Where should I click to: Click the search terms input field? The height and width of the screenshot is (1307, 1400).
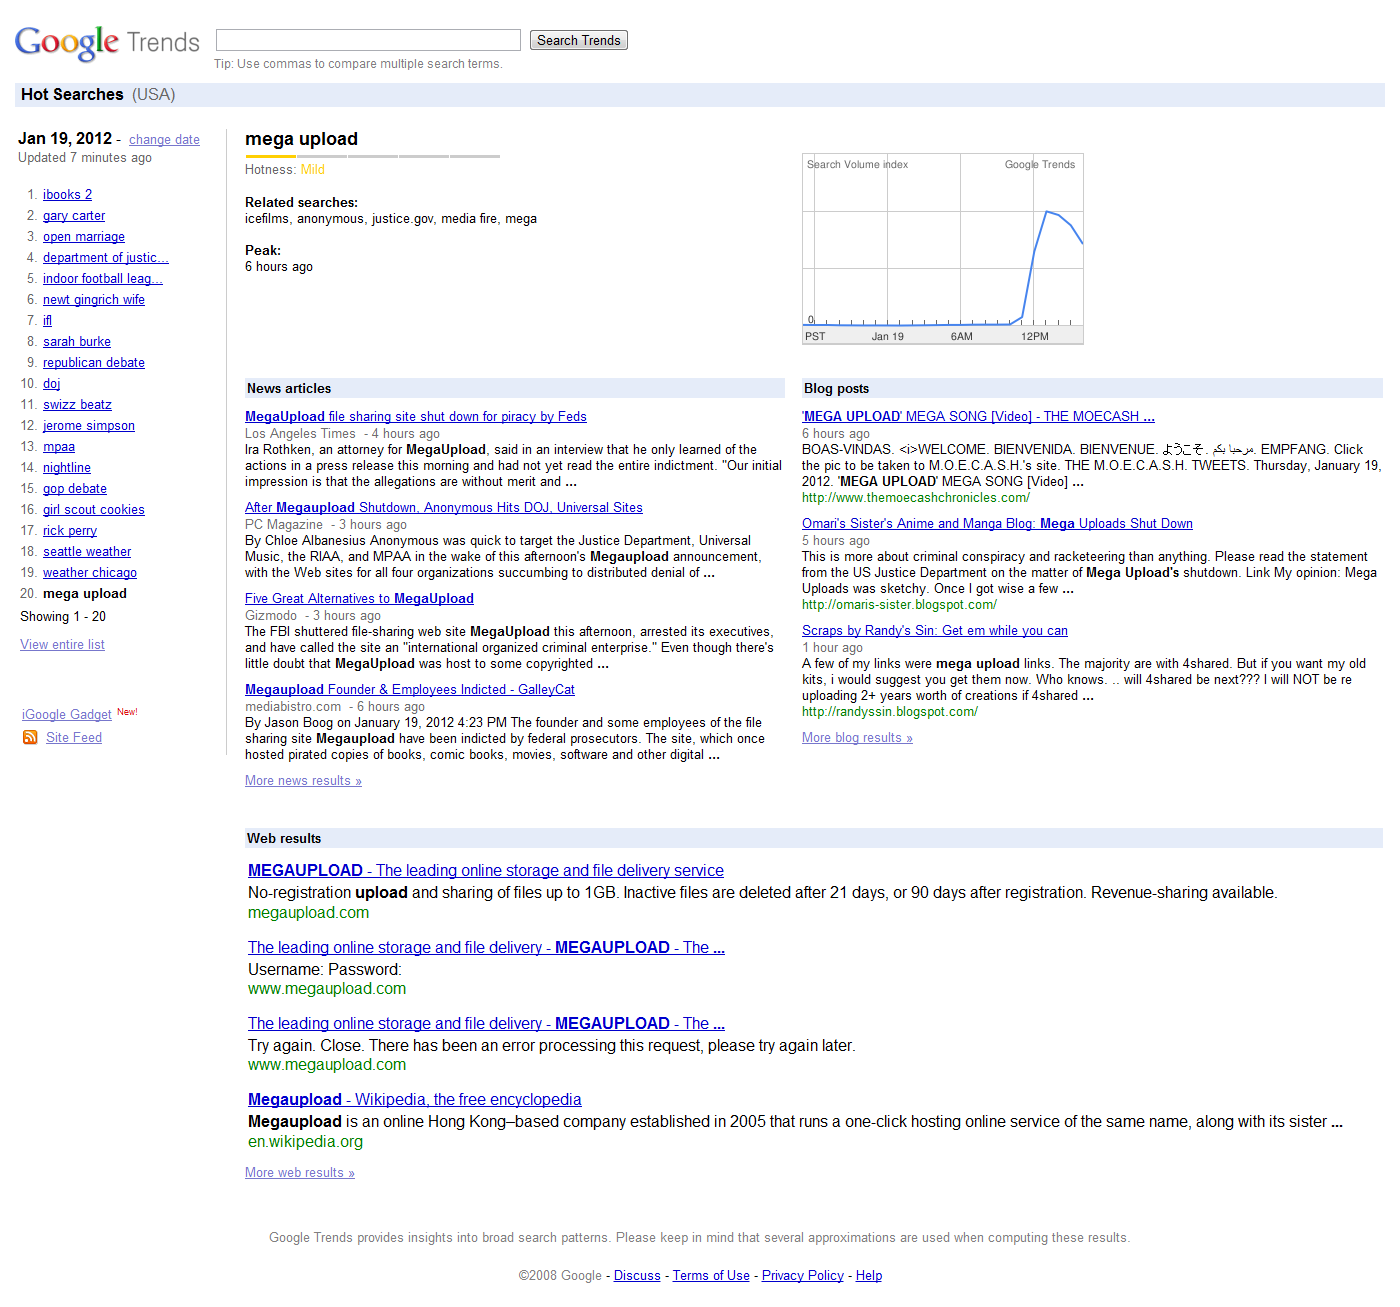(x=368, y=40)
